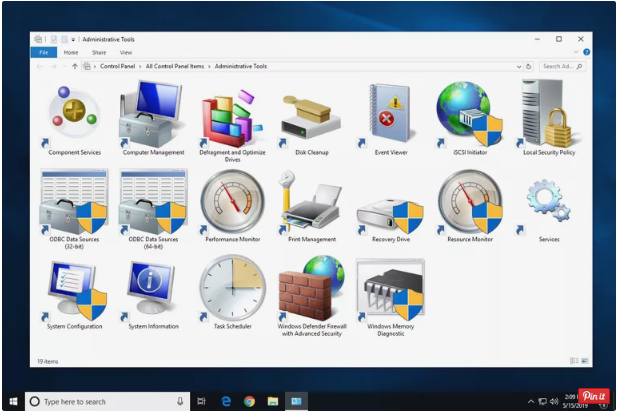Click All Control Panel Items breadcrumb
Viewport: 621px width, 413px height.
pos(175,66)
